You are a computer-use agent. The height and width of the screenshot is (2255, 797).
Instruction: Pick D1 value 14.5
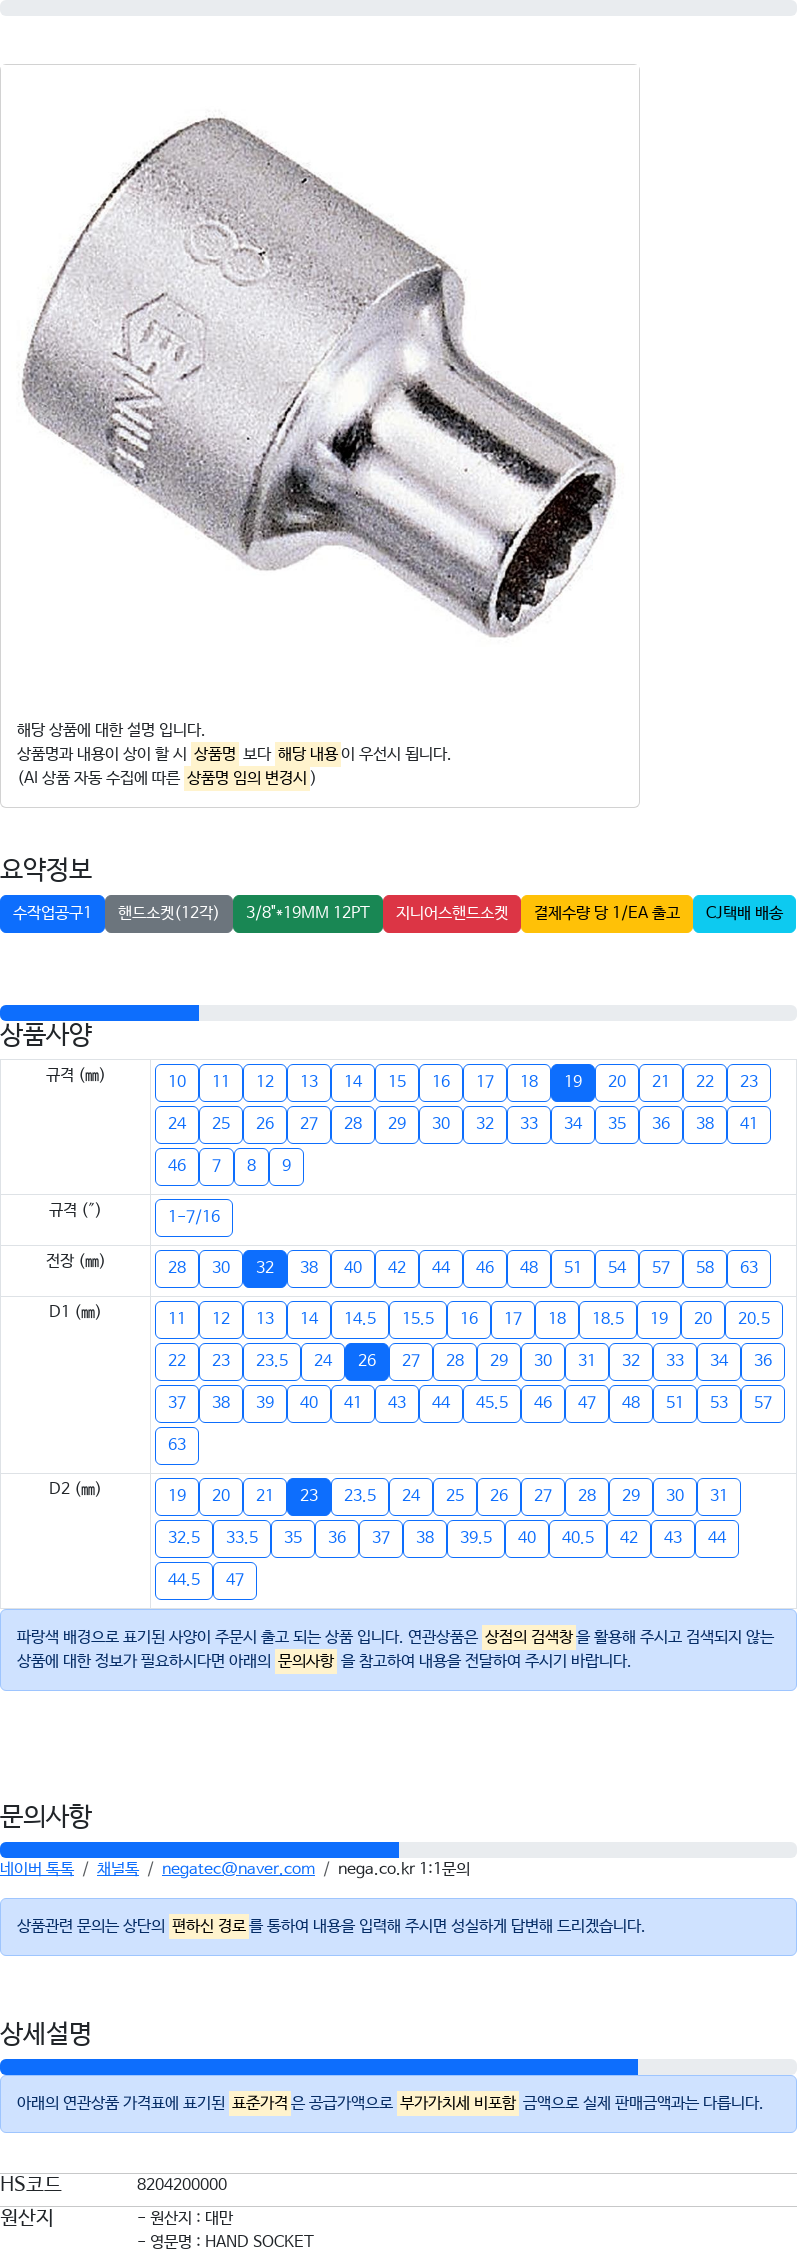[360, 1319]
